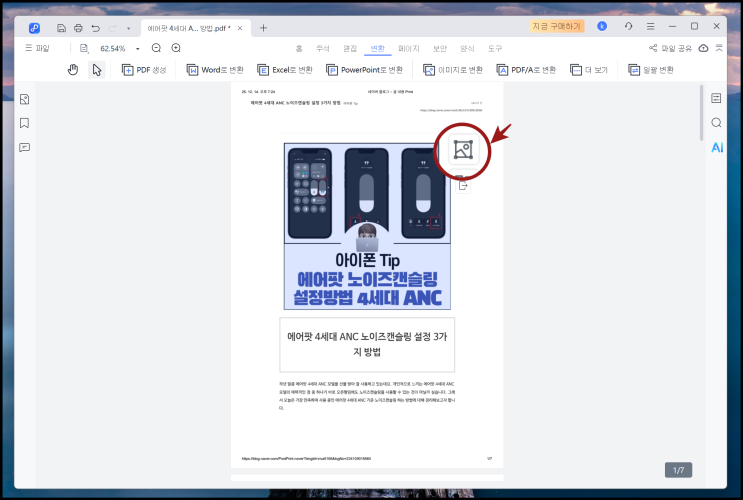
Task: Click the 1/7 page indicator
Action: tap(679, 470)
